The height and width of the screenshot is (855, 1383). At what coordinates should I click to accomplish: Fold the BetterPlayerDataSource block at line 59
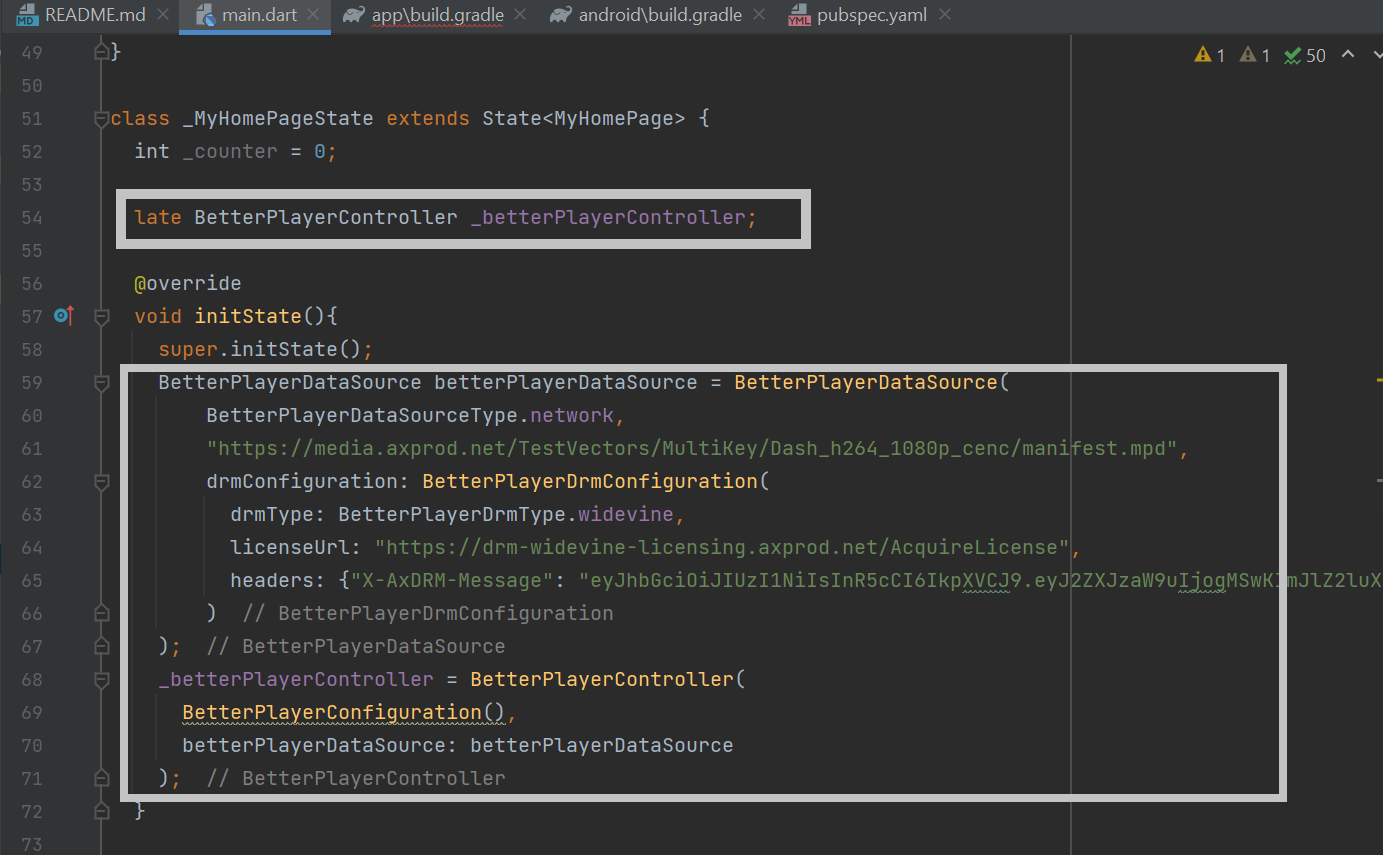point(100,382)
